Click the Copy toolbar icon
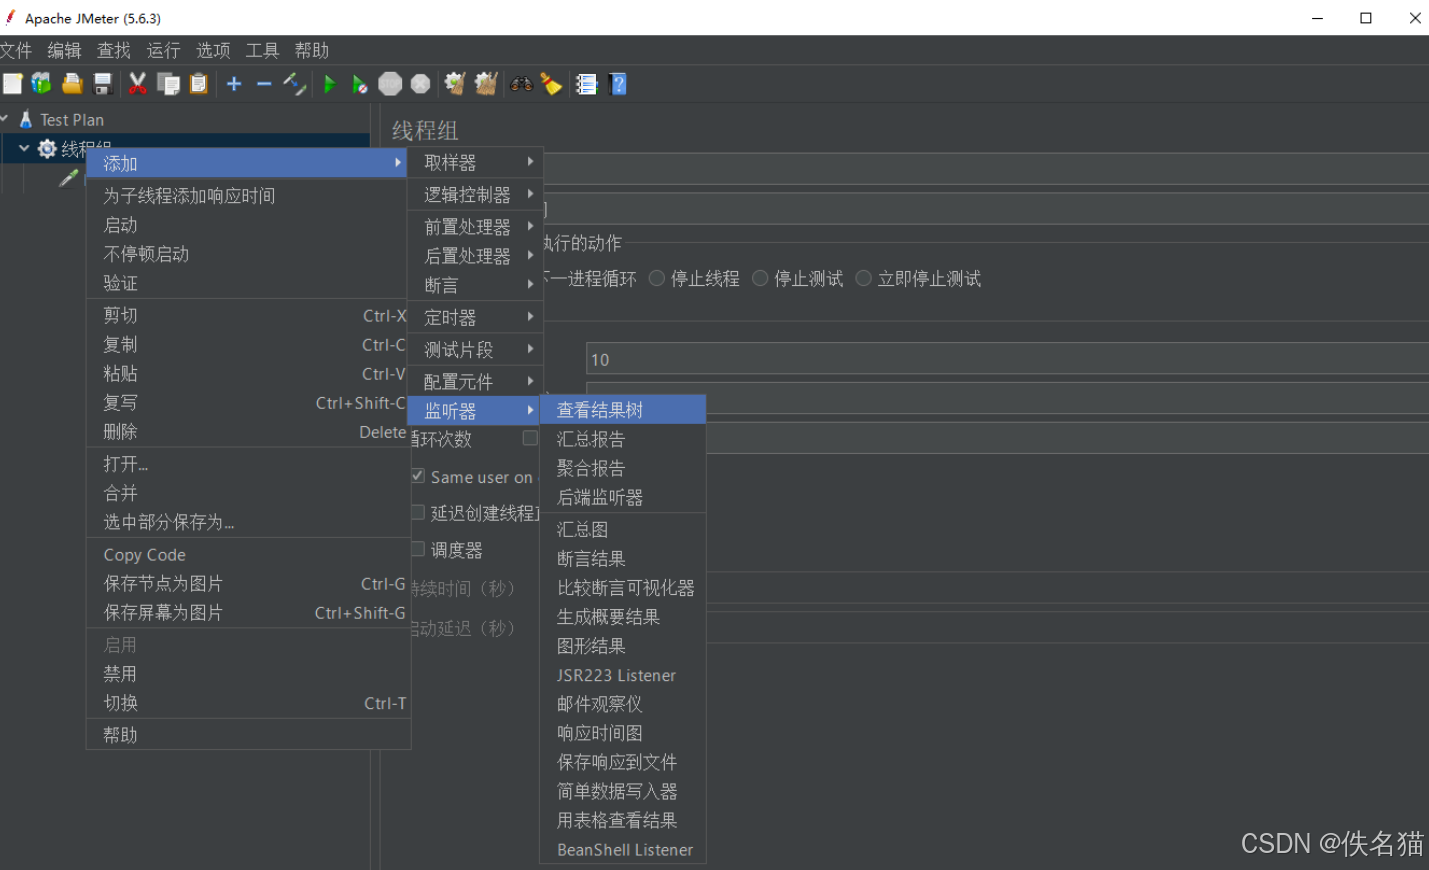Viewport: 1429px width, 870px height. click(x=169, y=84)
